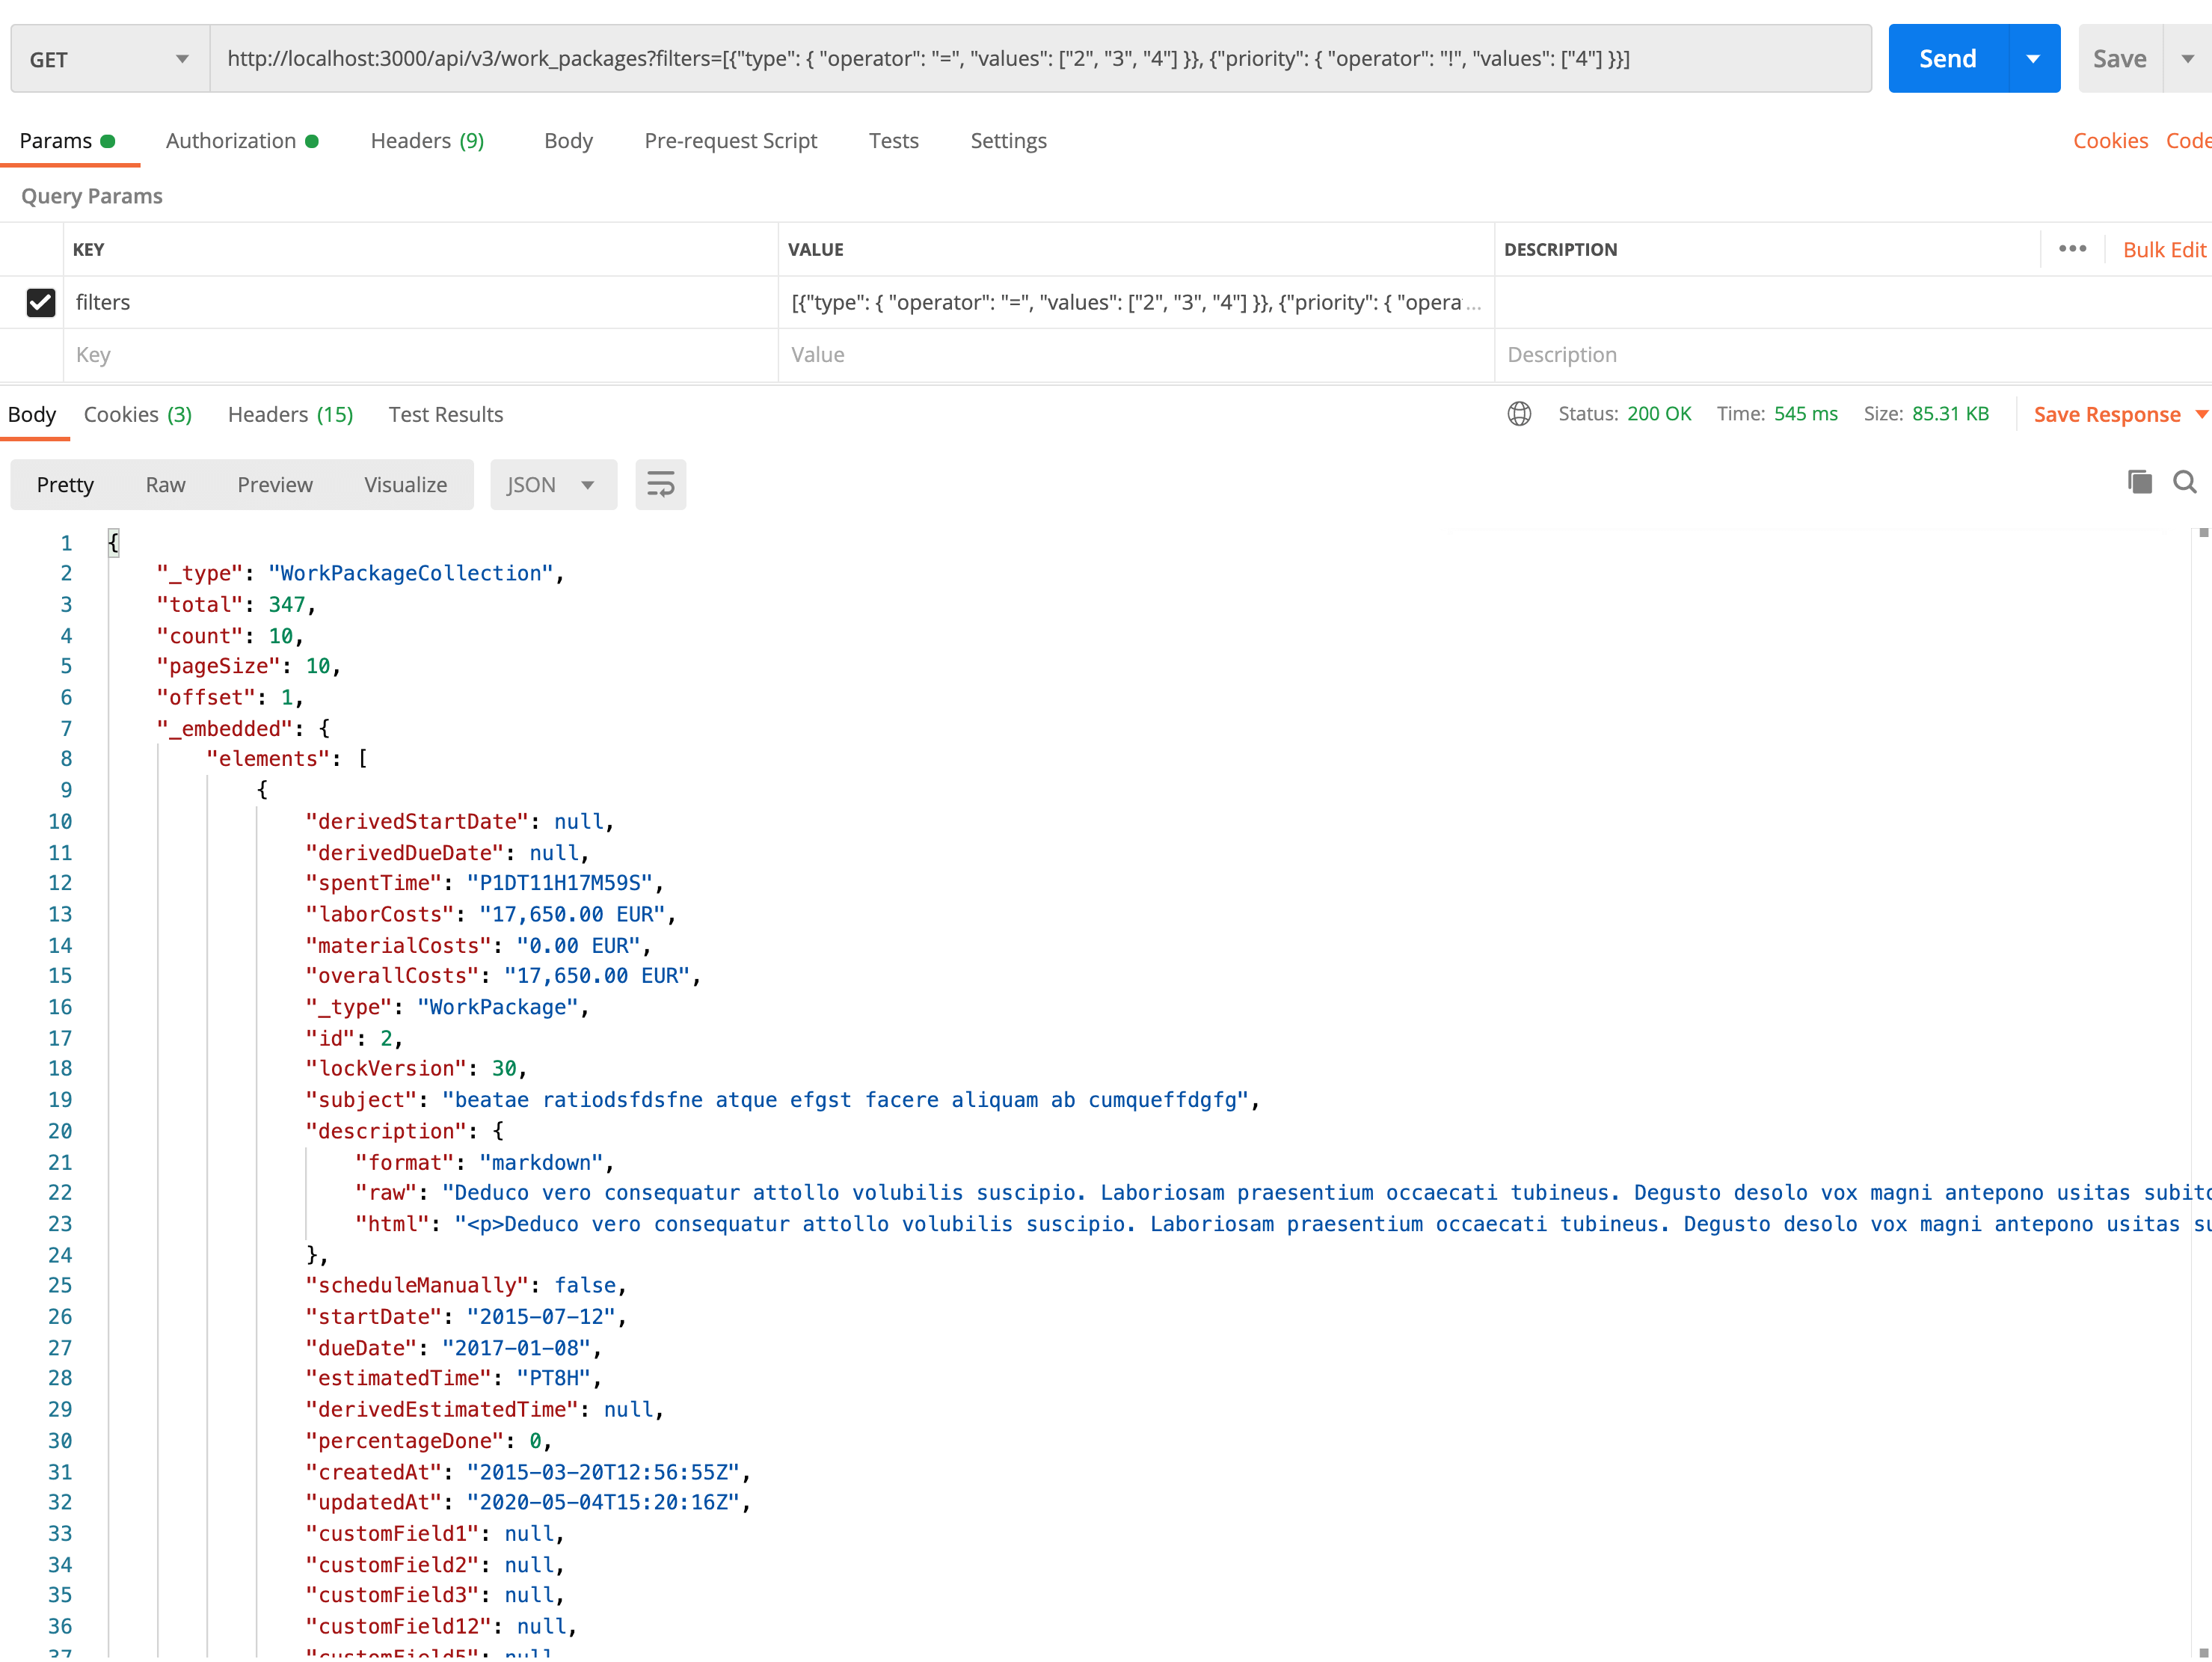
Task: Click the globe network information icon
Action: [x=1519, y=413]
